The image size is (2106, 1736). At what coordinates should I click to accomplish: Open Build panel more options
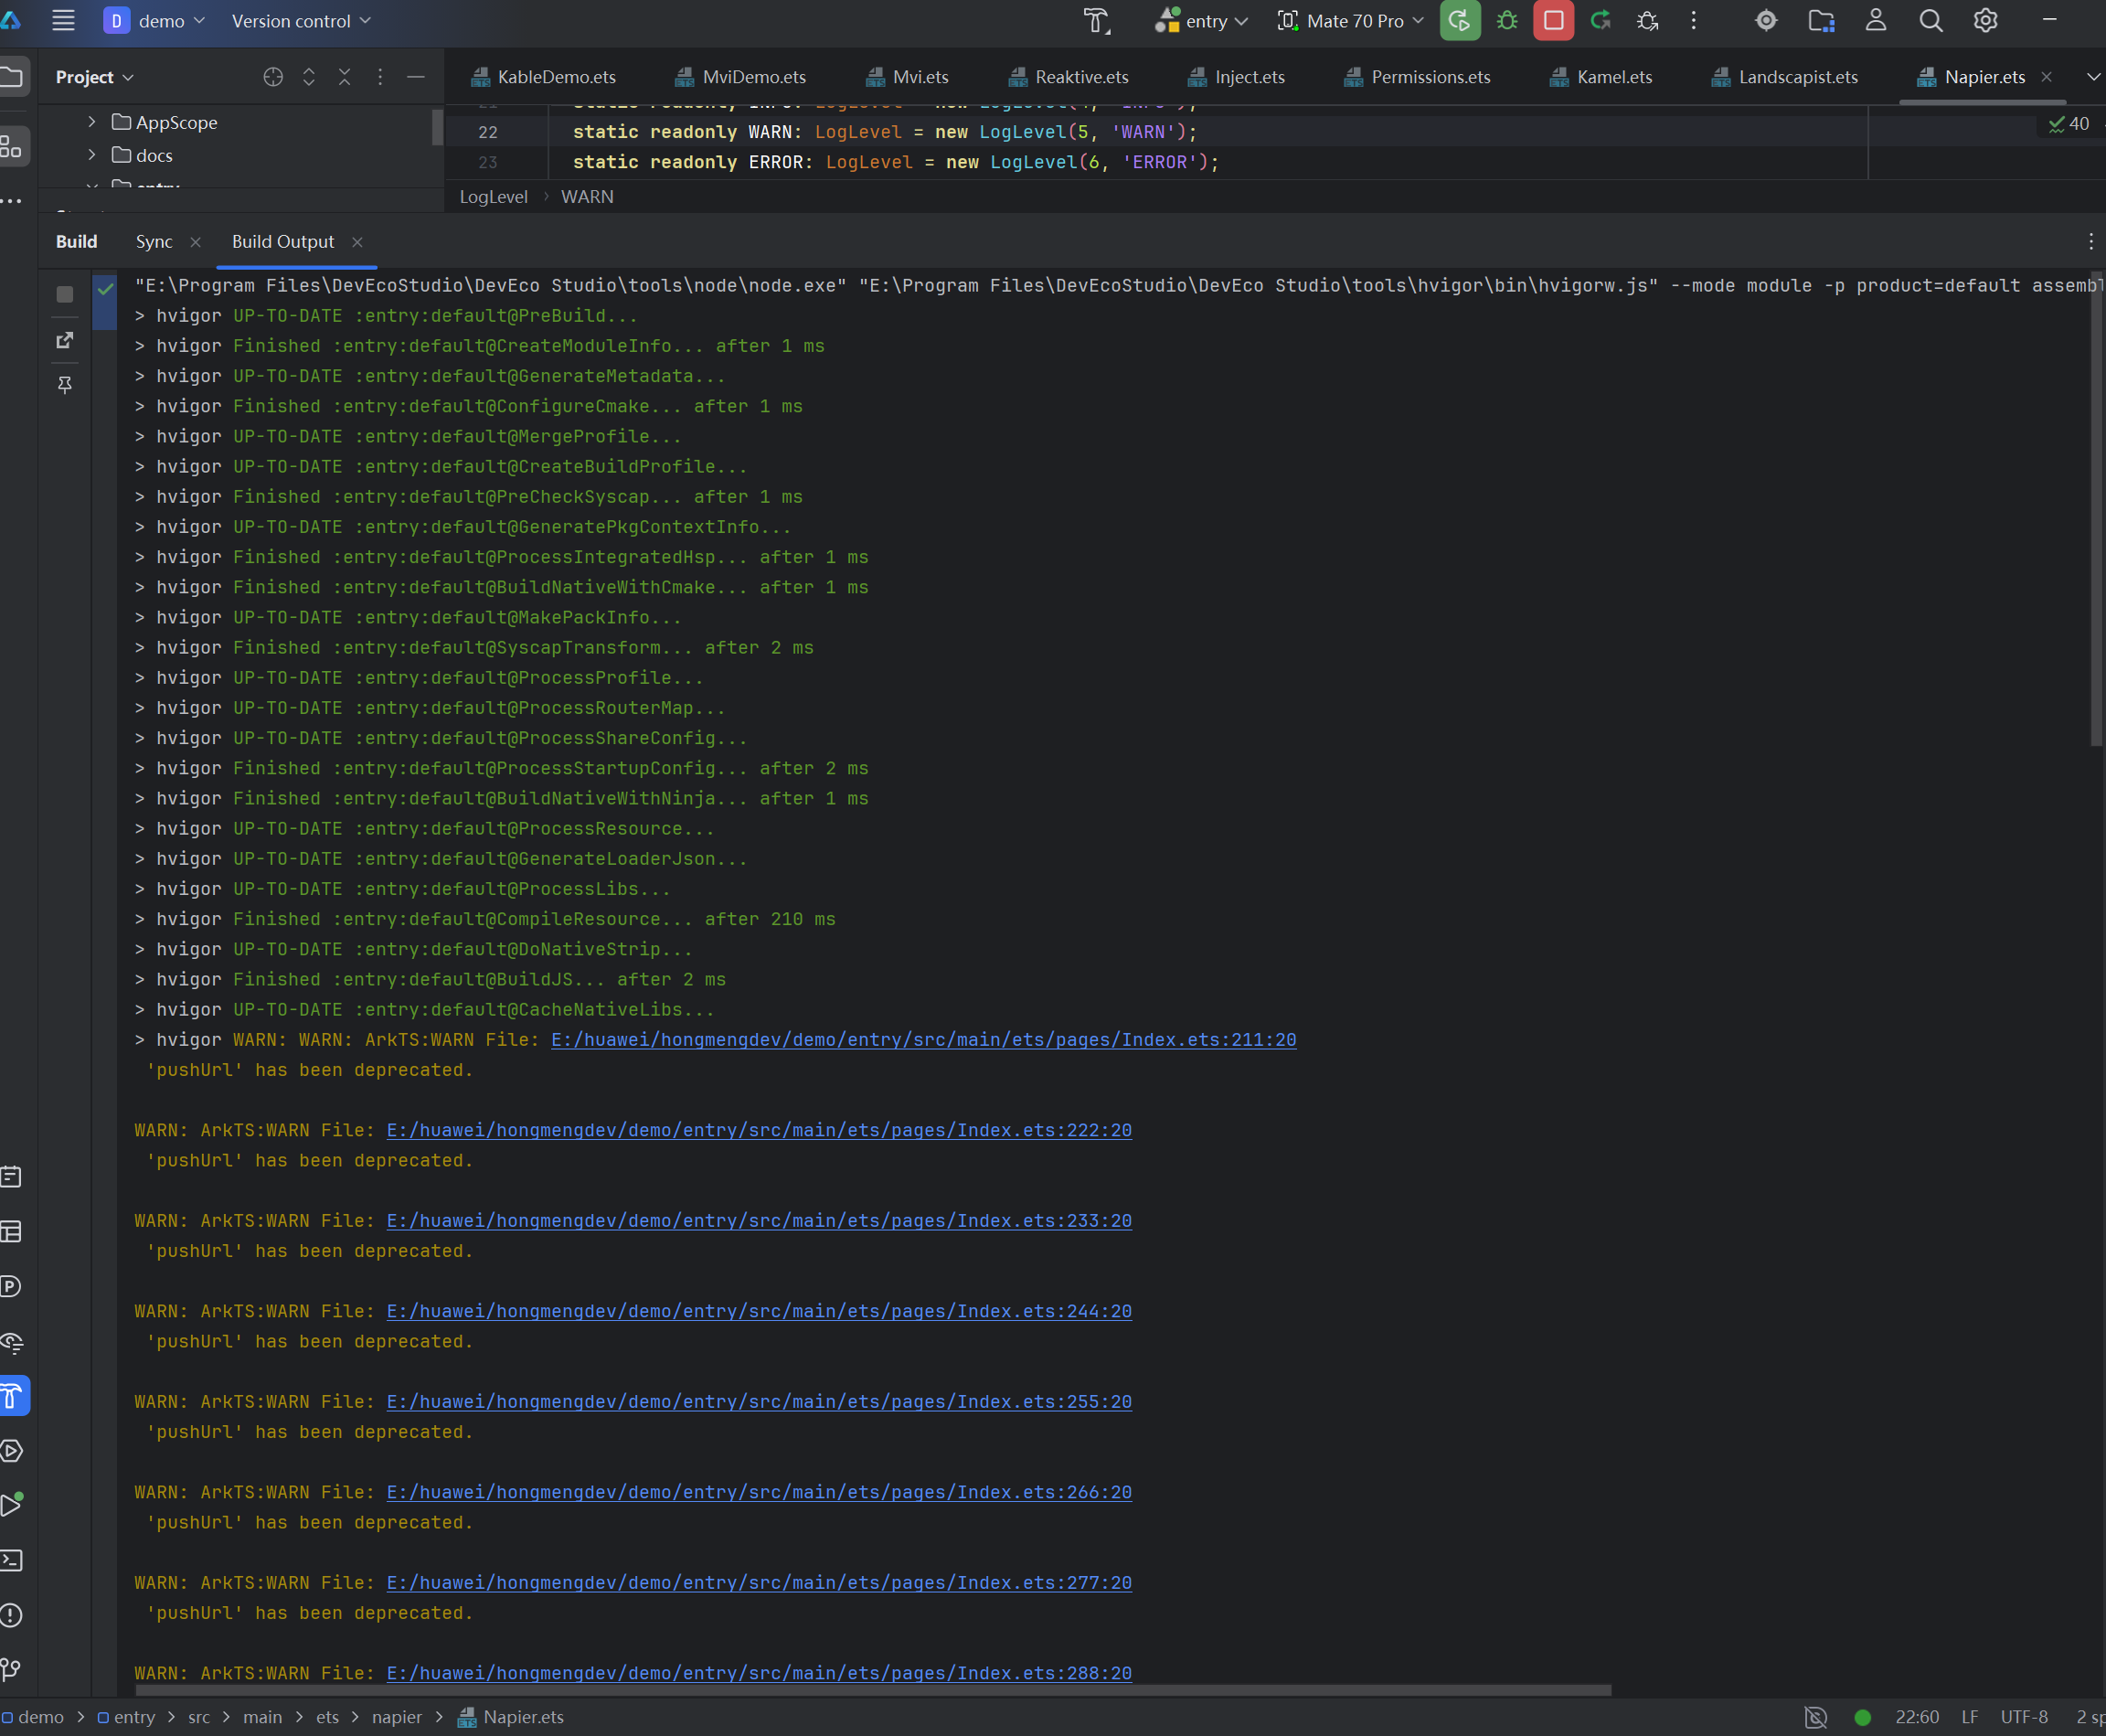coord(2090,242)
